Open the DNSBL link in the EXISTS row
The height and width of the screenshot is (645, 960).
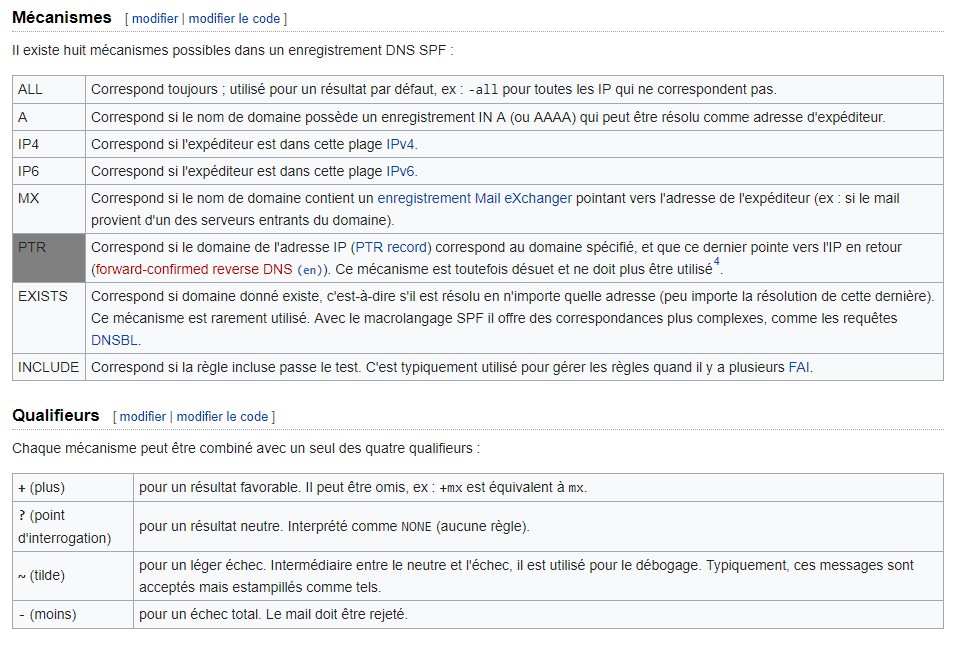coord(115,340)
